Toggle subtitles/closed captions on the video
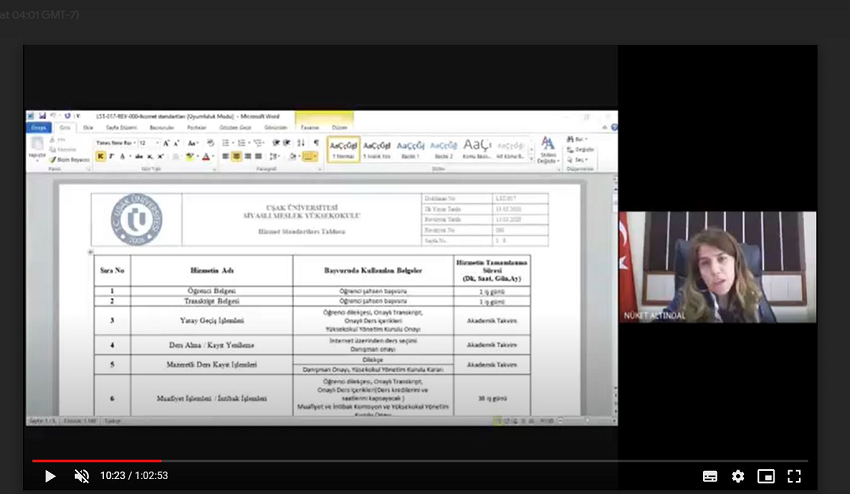Viewport: 850px width, 494px height. (x=710, y=476)
